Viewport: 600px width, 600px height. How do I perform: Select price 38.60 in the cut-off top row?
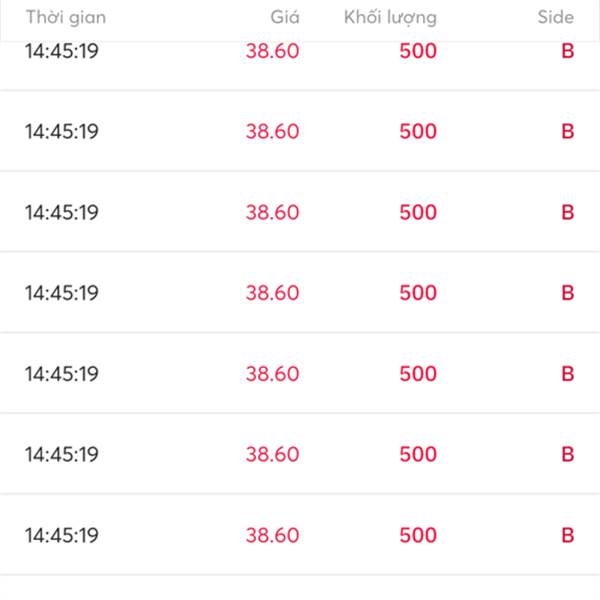click(x=272, y=51)
